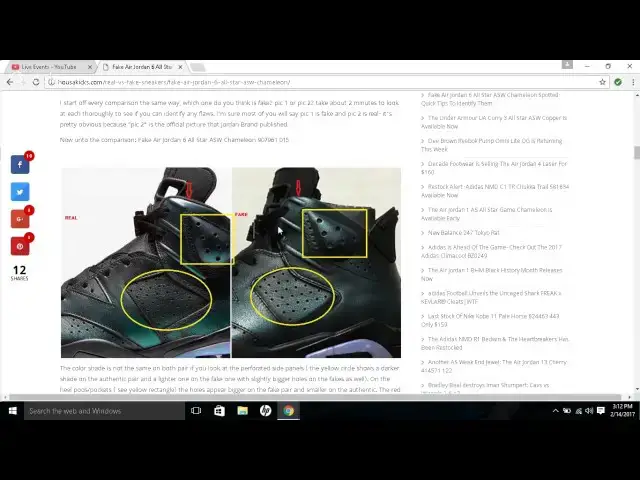The width and height of the screenshot is (640, 480).
Task: Pin the article on Pinterest
Action: (x=20, y=246)
